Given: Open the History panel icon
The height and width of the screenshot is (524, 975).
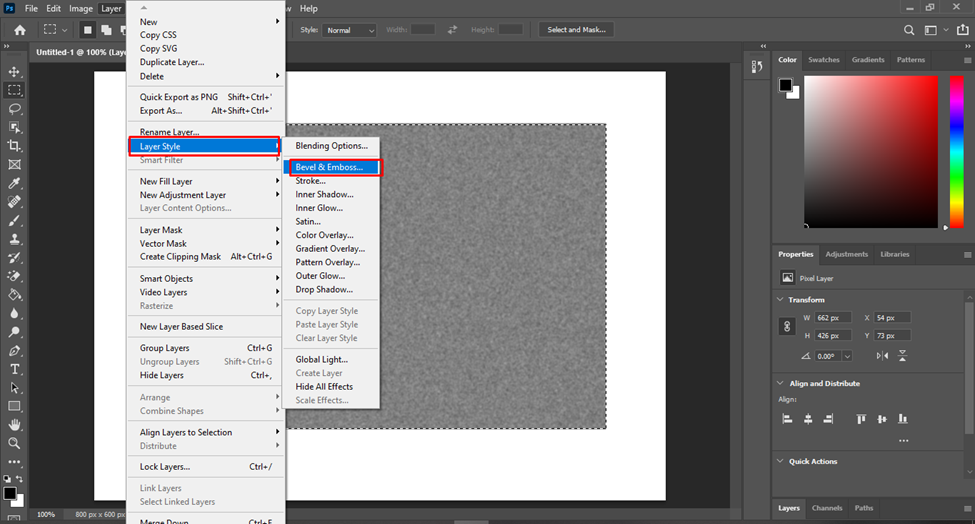Looking at the screenshot, I should point(757,67).
